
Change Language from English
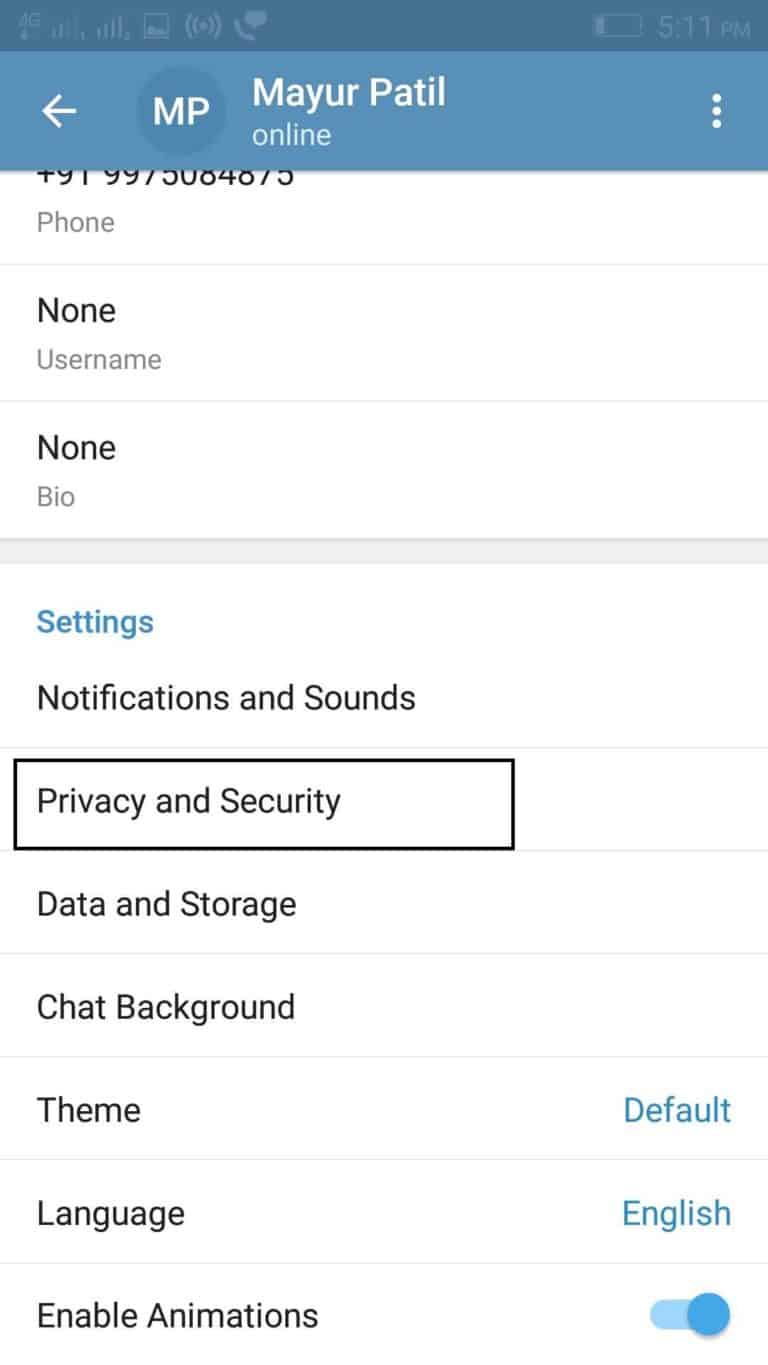coord(384,1212)
